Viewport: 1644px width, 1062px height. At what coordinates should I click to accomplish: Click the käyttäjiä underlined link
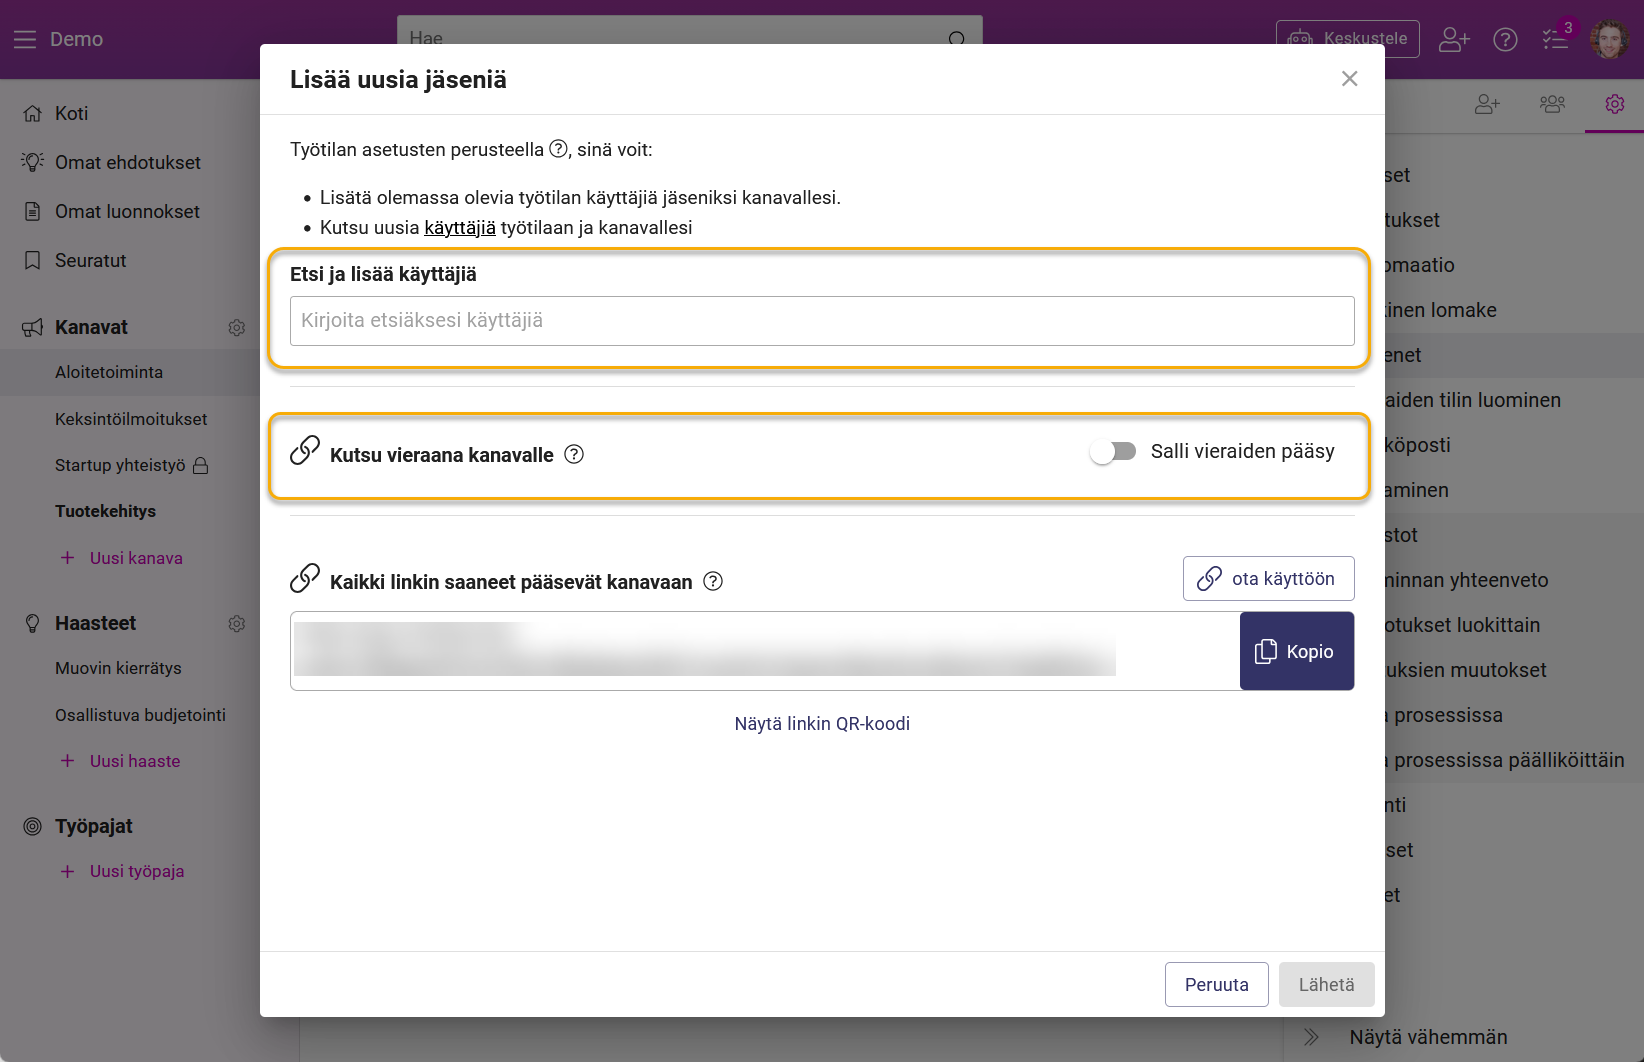(459, 227)
